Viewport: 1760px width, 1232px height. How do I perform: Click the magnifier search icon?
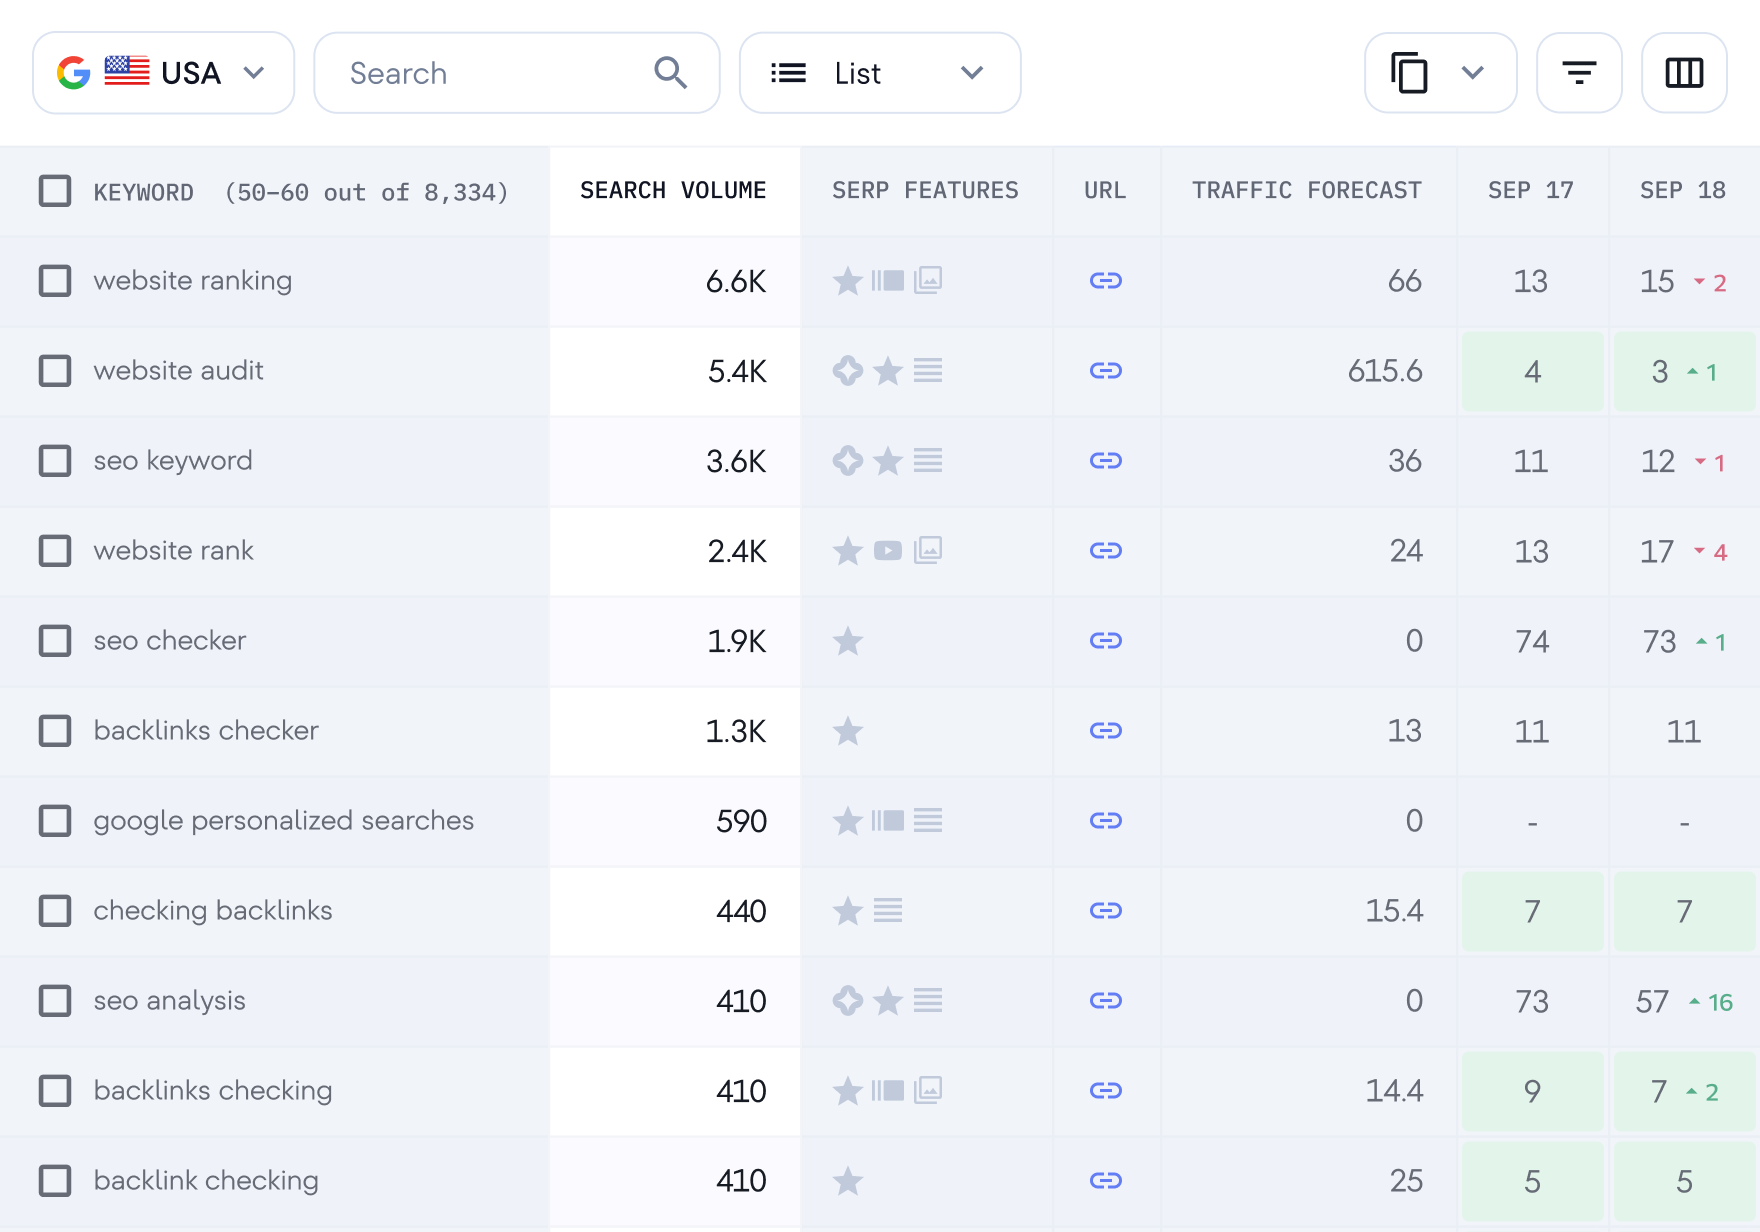(x=670, y=73)
